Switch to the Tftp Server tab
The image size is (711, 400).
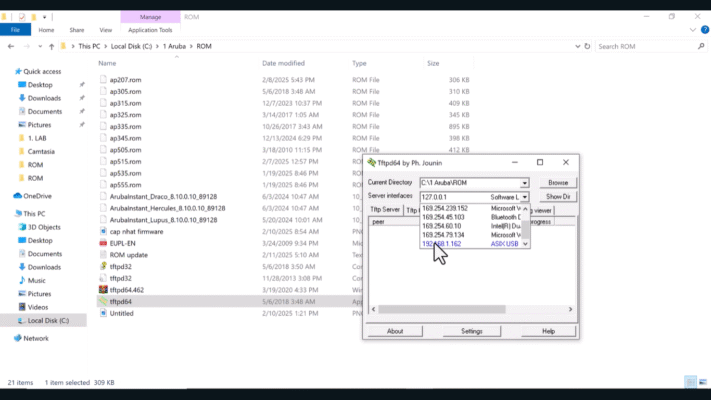[385, 210]
